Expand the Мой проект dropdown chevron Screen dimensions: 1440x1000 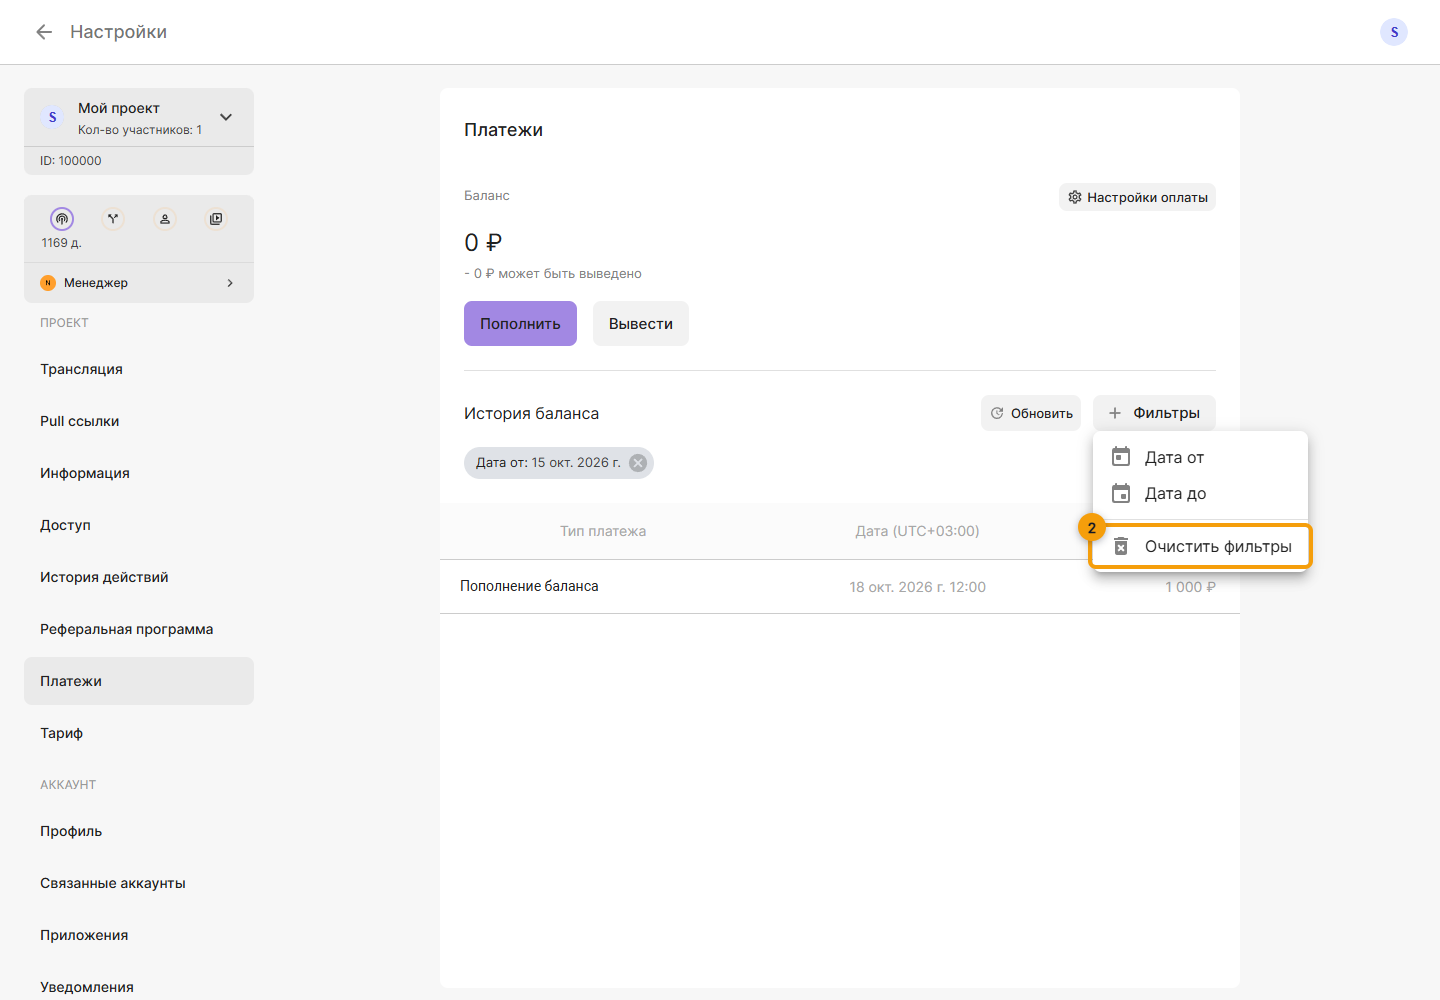(226, 117)
